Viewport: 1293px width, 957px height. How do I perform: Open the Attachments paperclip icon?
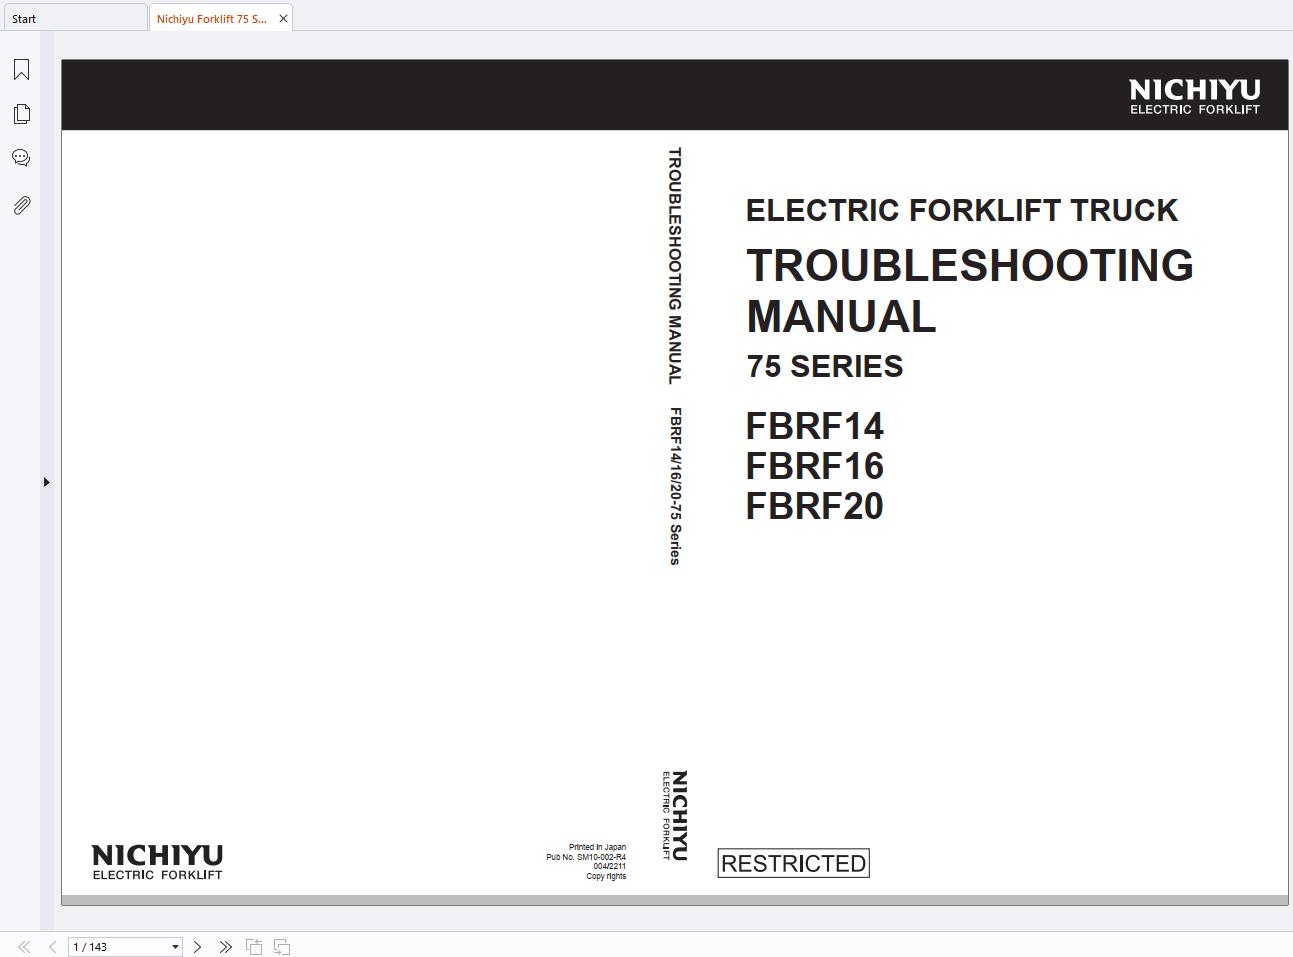pyautogui.click(x=21, y=205)
